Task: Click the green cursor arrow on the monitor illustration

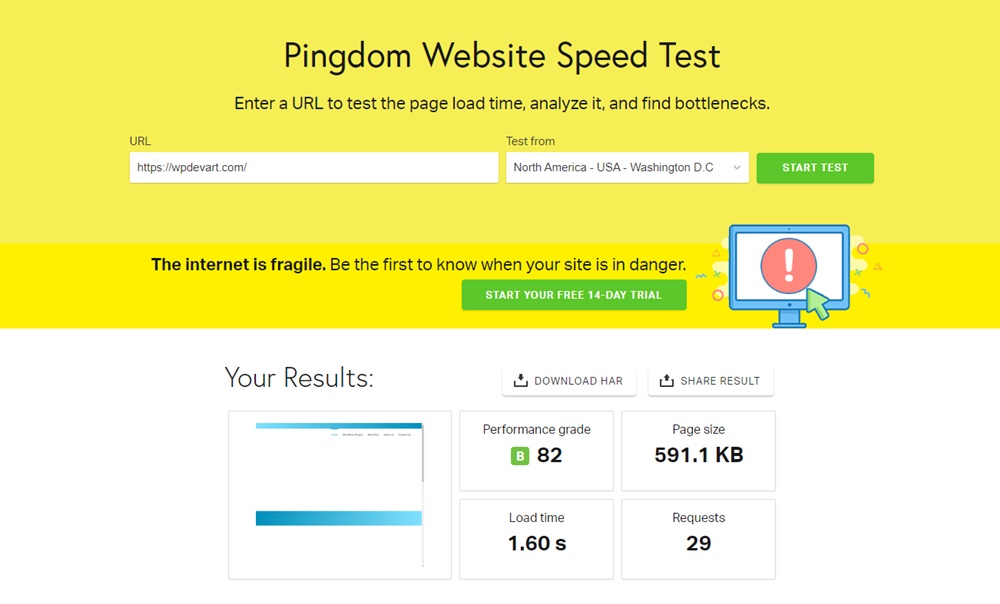Action: (818, 302)
